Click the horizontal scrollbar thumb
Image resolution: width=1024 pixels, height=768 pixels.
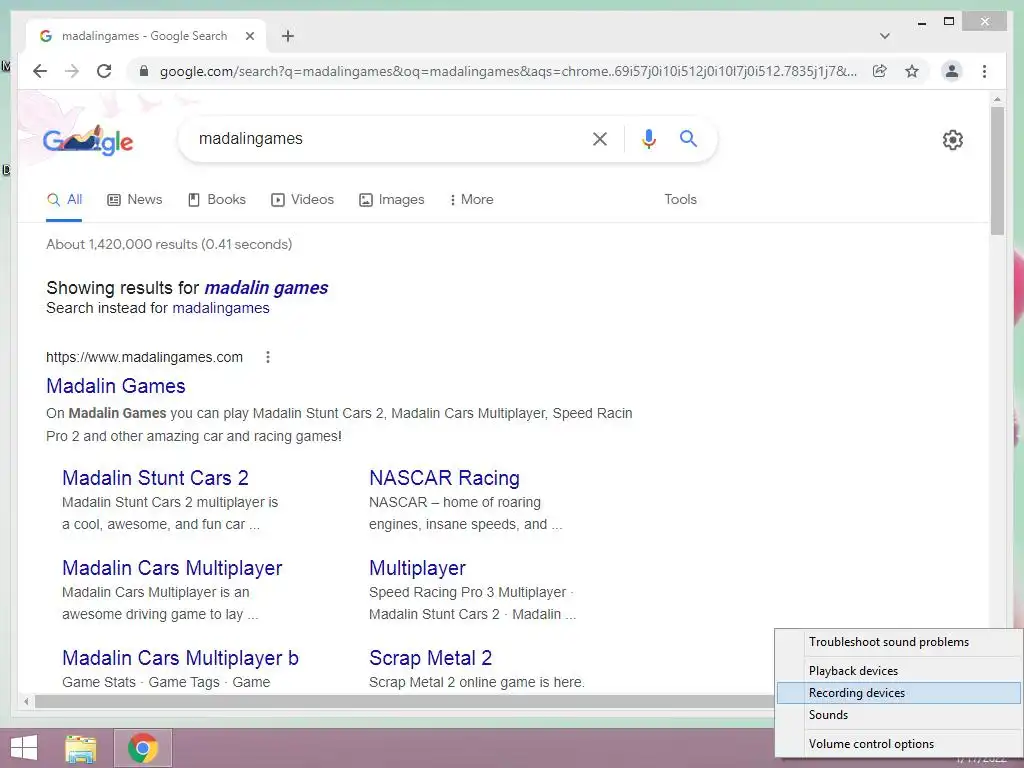pyautogui.click(x=405, y=701)
